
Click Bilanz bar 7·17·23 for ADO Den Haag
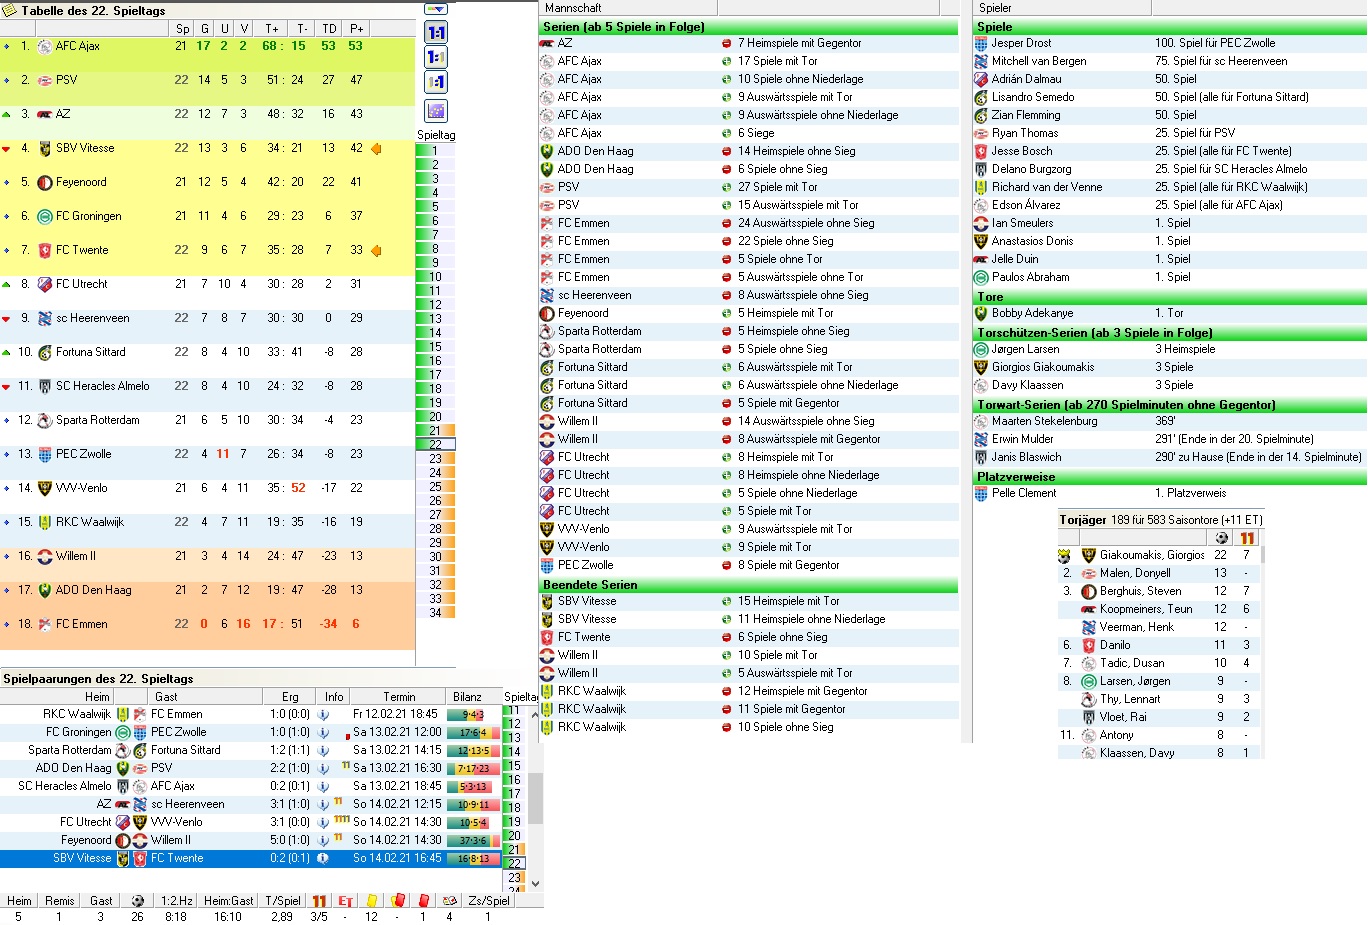click(474, 769)
